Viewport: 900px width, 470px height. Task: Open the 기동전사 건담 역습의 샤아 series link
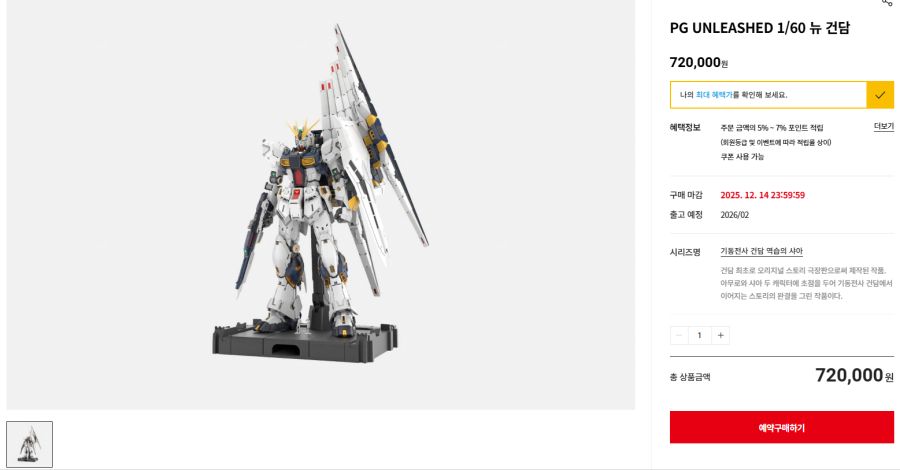(x=761, y=251)
